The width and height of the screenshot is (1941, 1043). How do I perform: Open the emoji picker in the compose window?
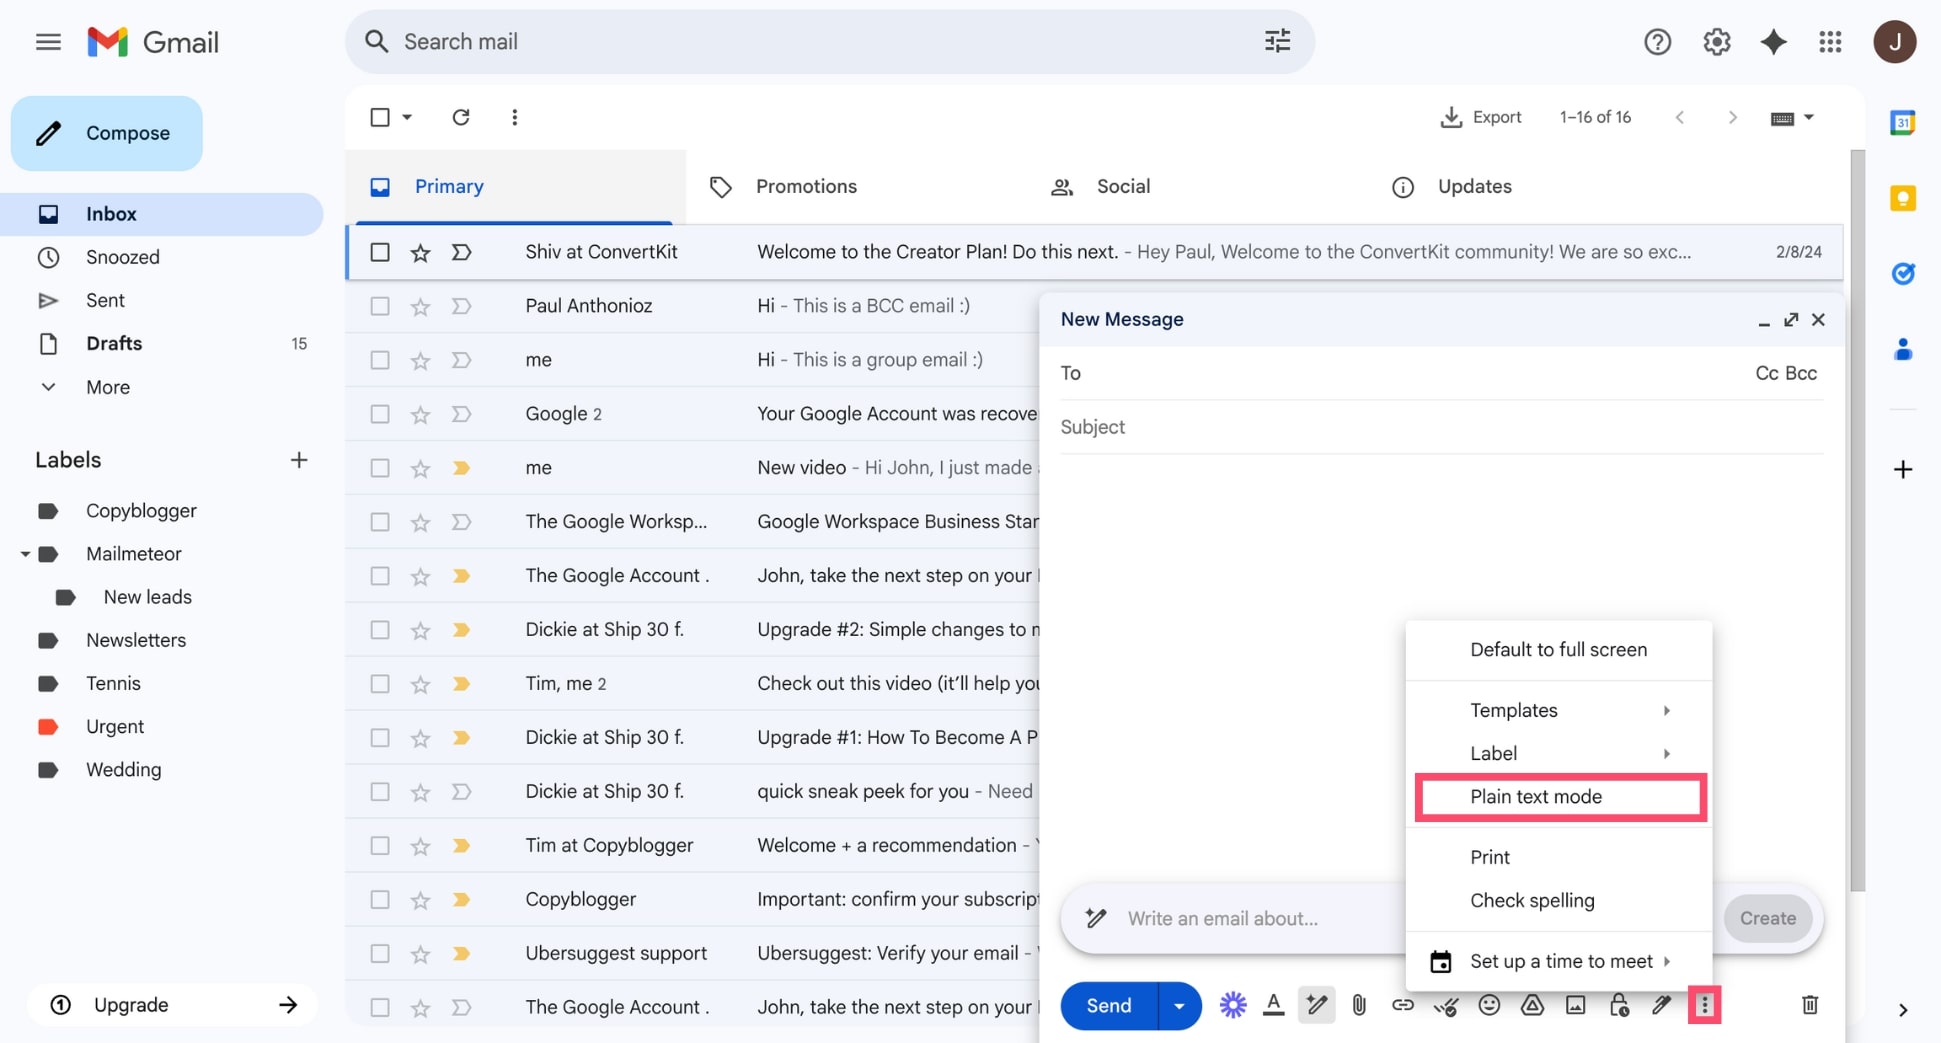pyautogui.click(x=1489, y=1005)
